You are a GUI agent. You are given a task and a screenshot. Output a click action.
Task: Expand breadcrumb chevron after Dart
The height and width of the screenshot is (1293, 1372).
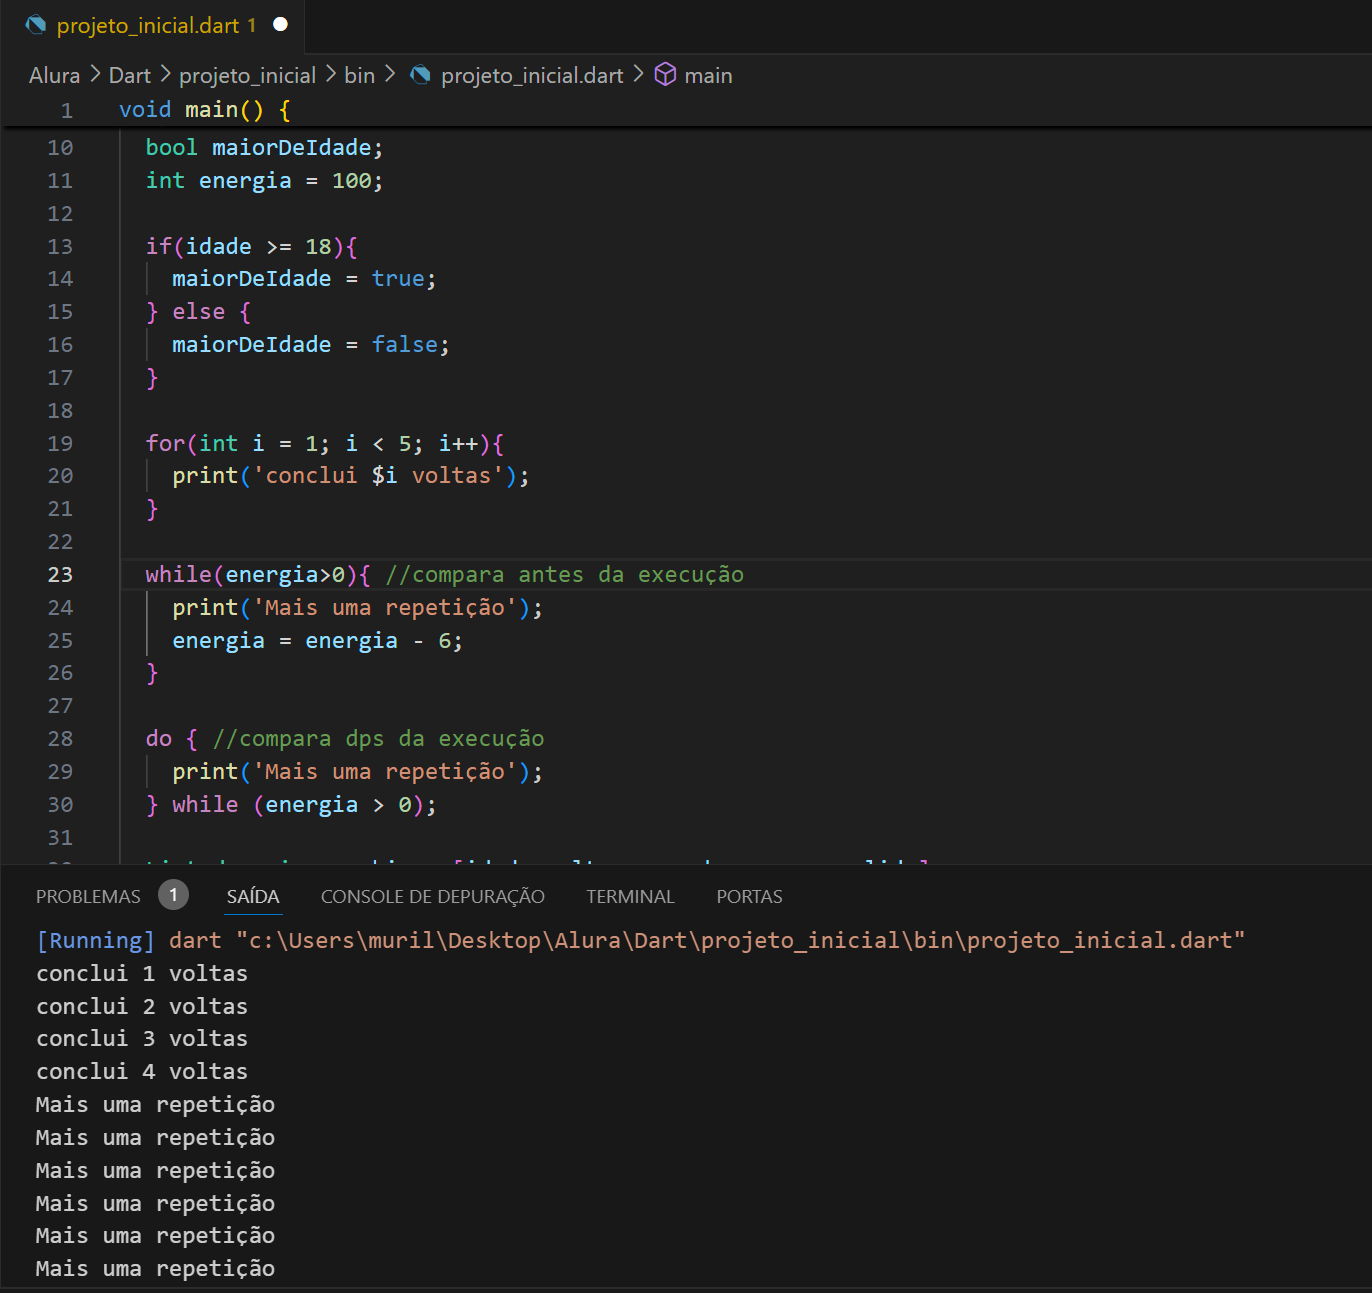(166, 75)
